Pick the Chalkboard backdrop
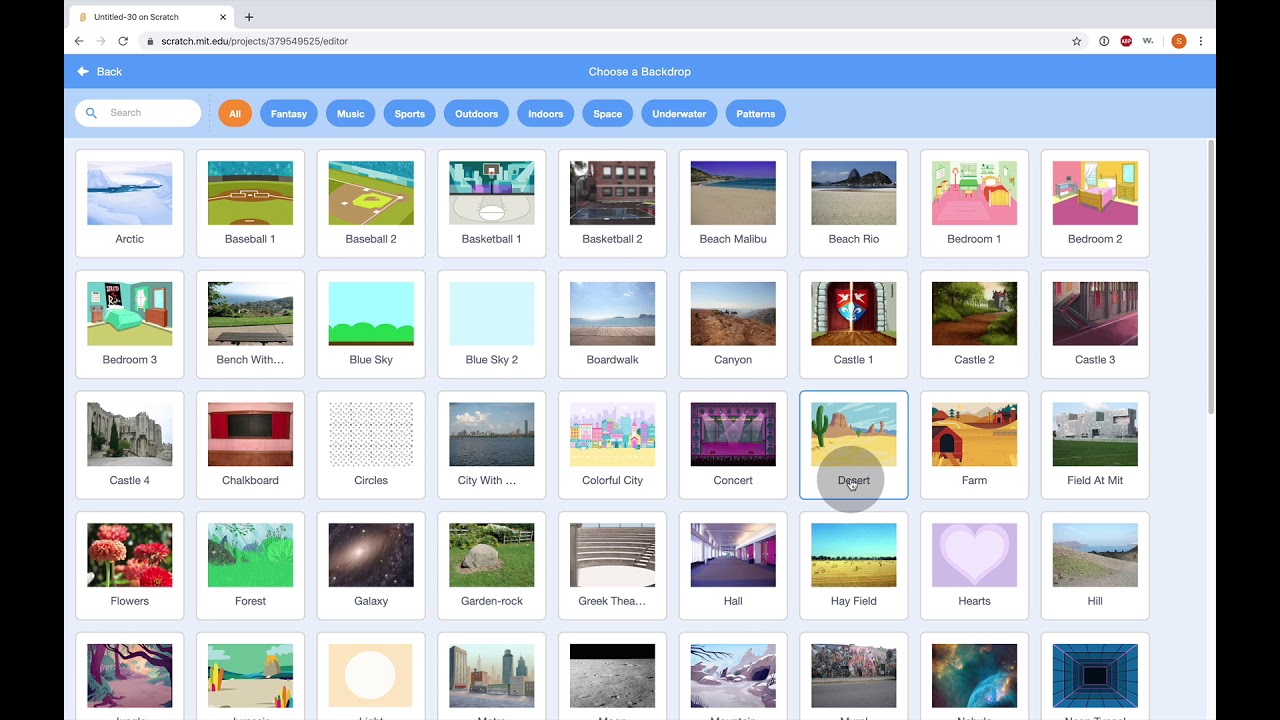 (251, 445)
